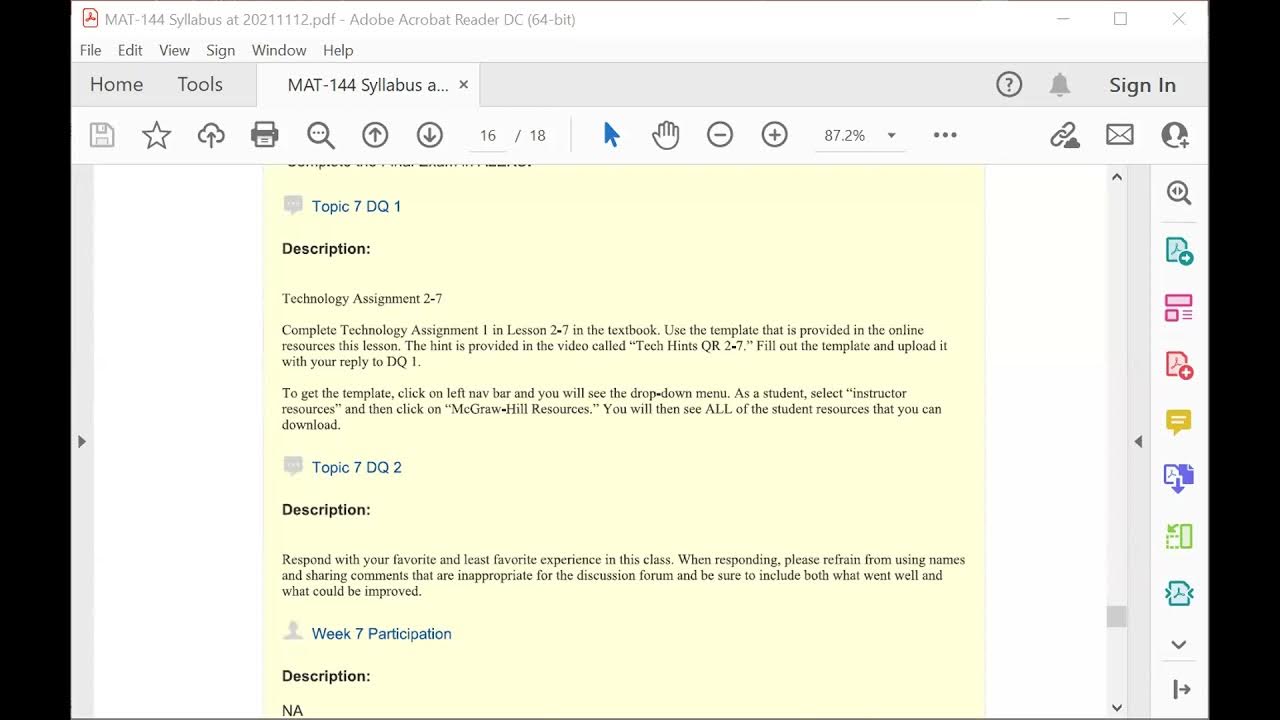The height and width of the screenshot is (720, 1280).
Task: Open the search tool in right pane
Action: pos(1179,193)
